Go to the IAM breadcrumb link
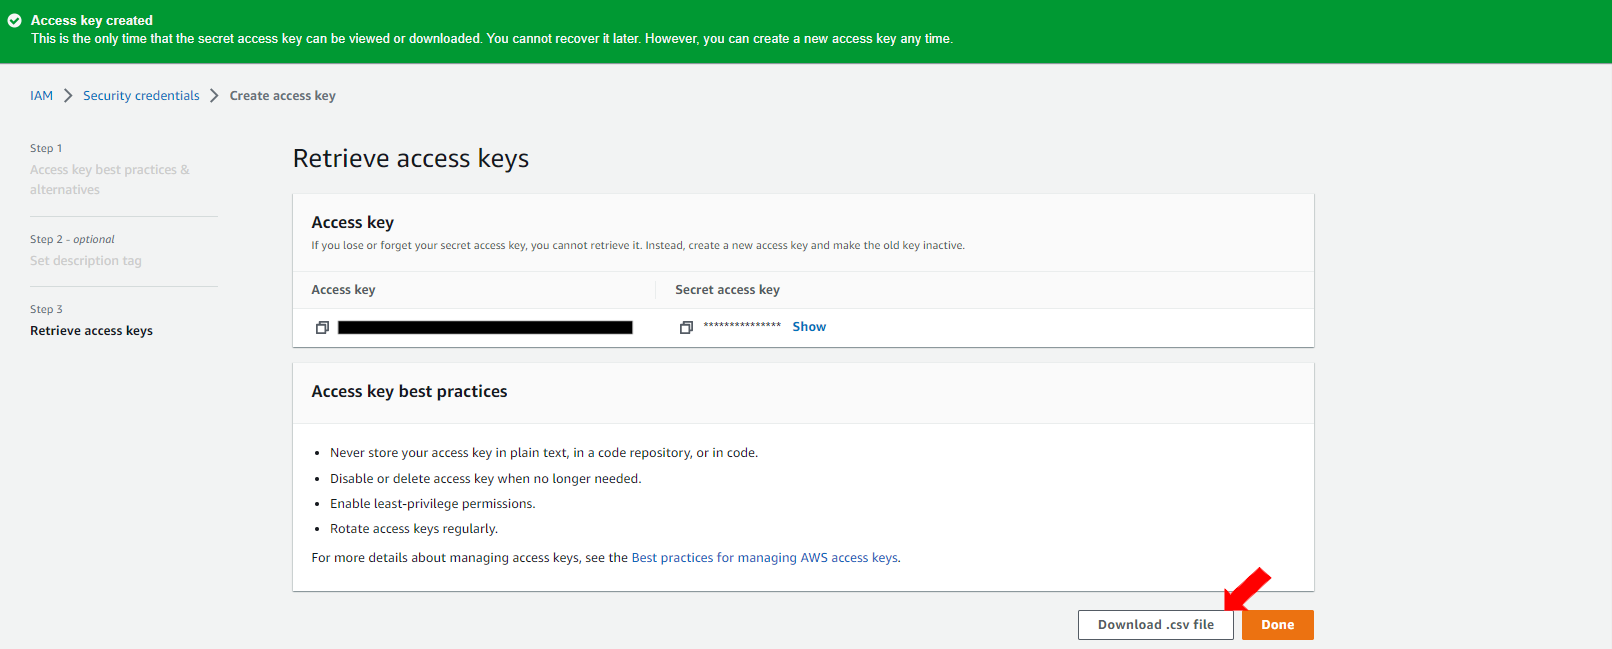1612x649 pixels. [x=41, y=96]
